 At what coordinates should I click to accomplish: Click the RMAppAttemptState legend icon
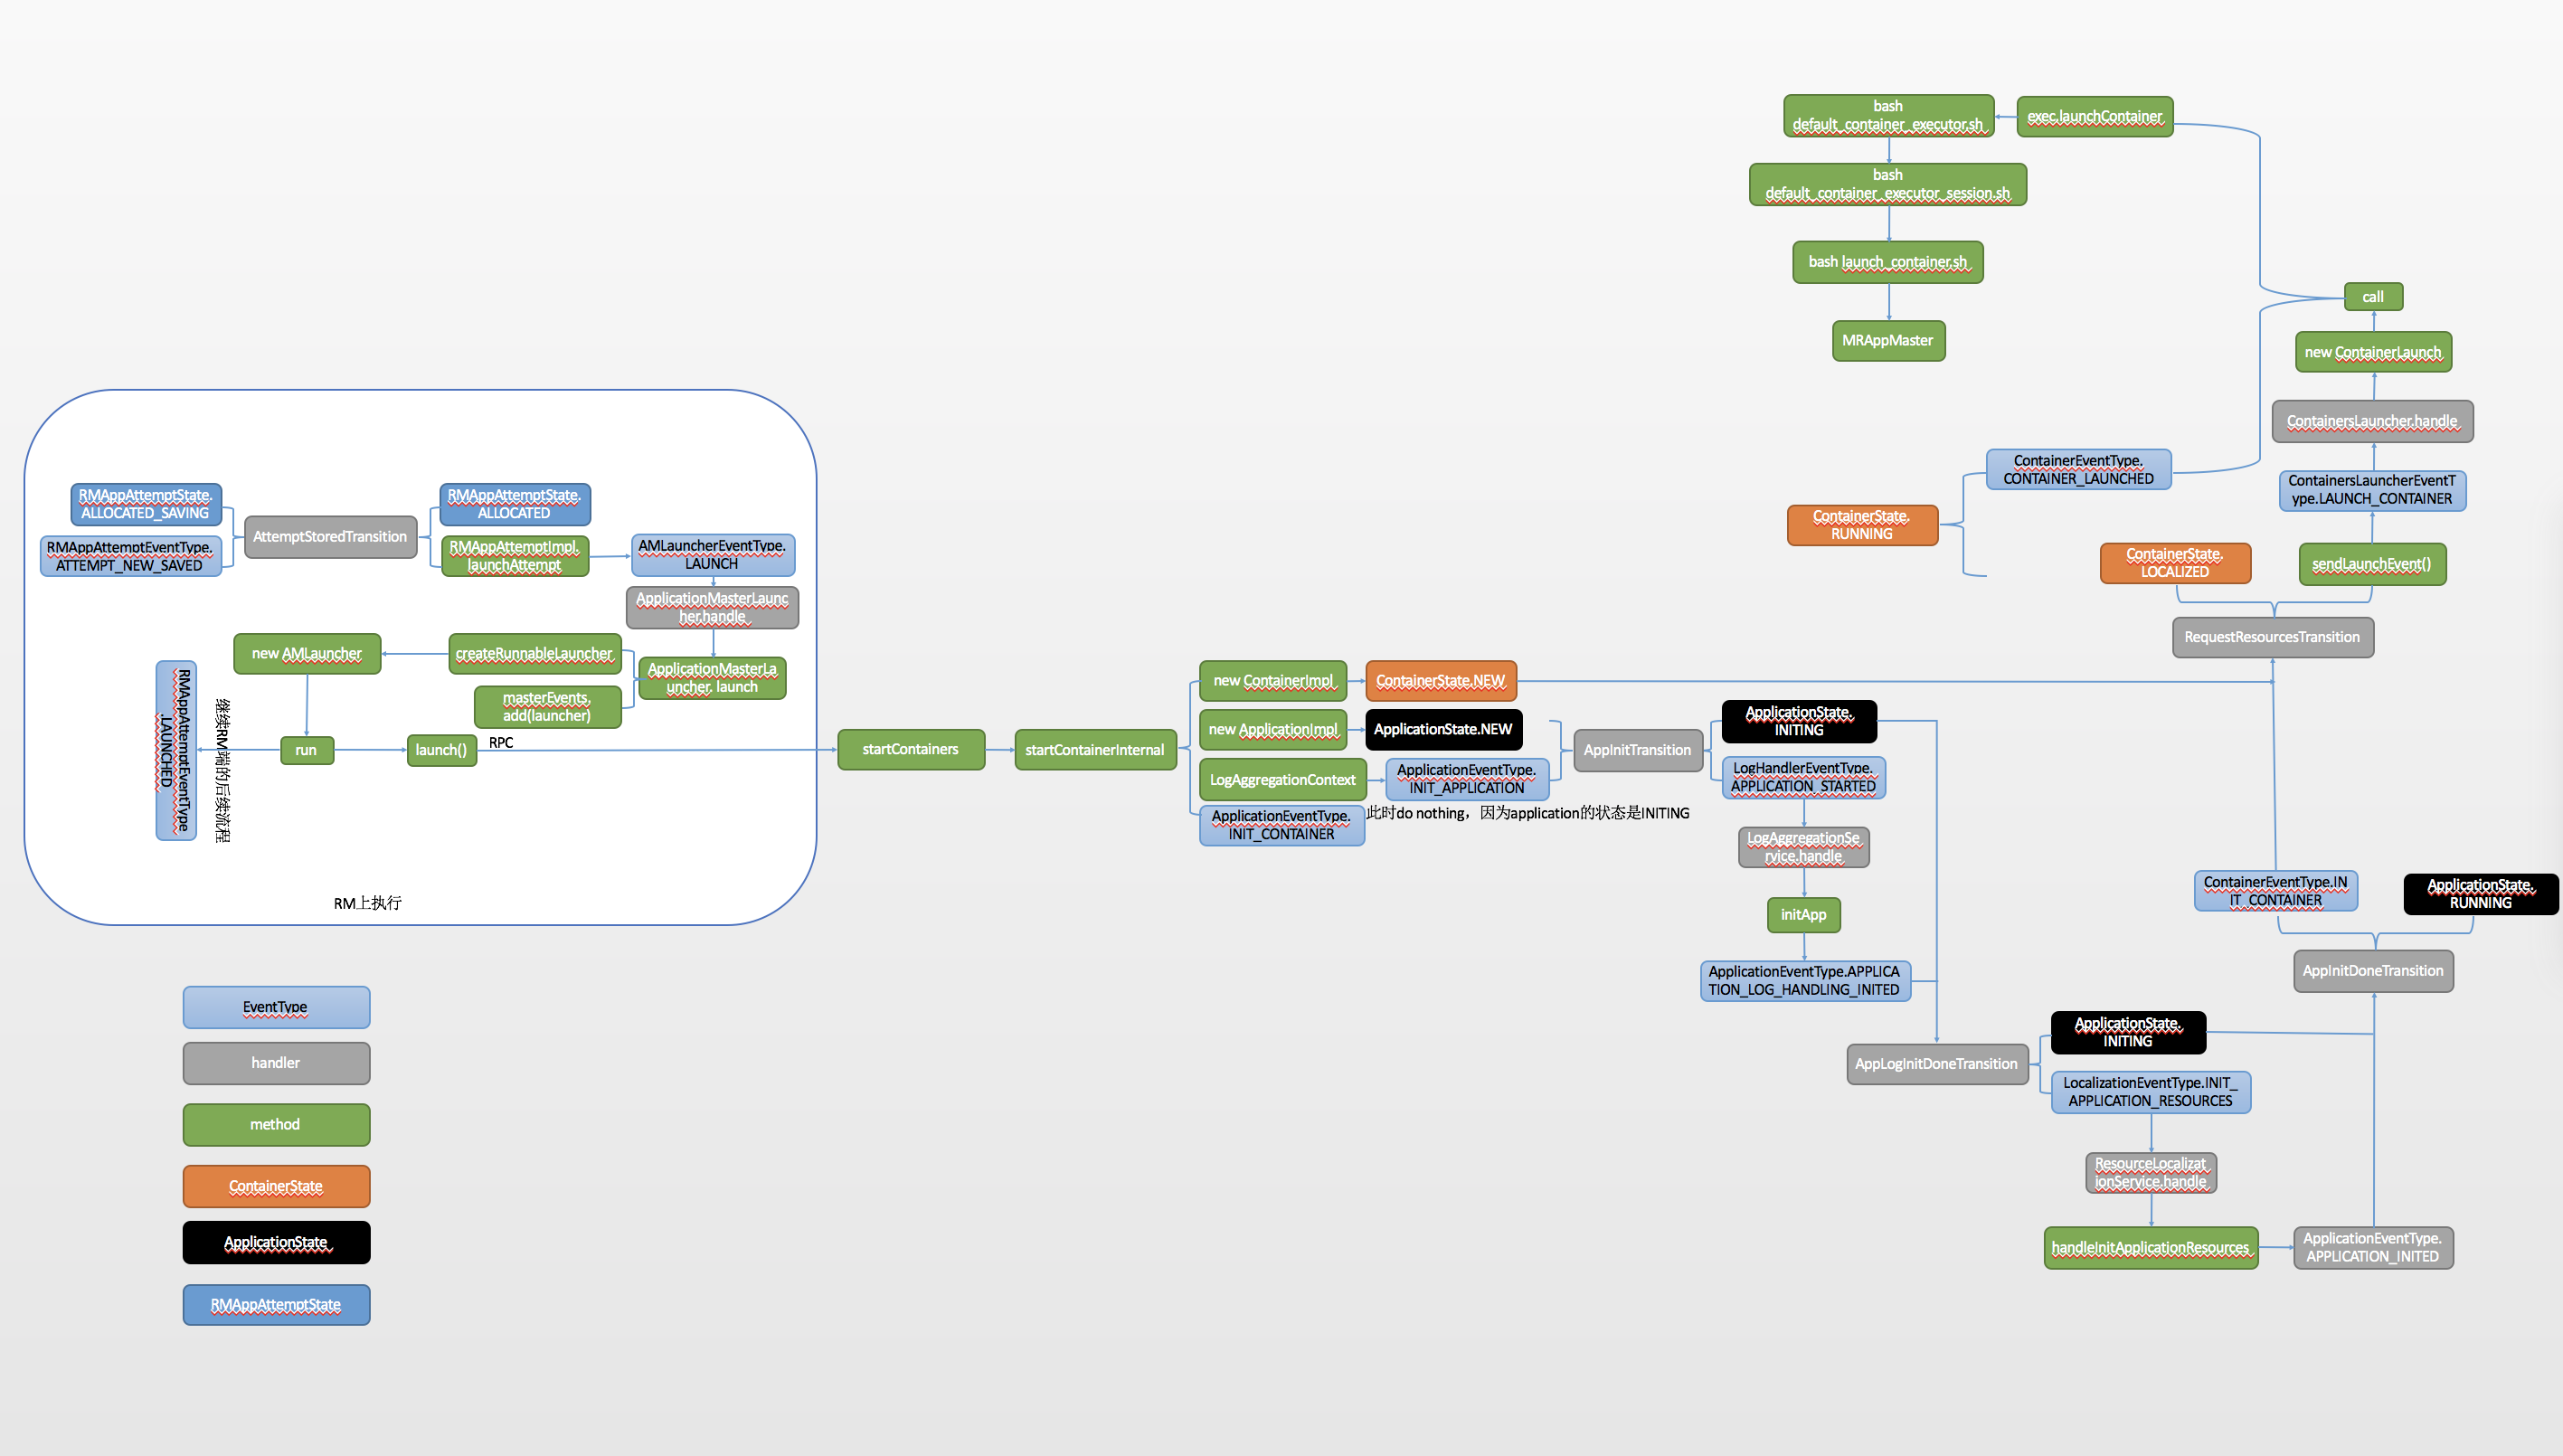(275, 1303)
